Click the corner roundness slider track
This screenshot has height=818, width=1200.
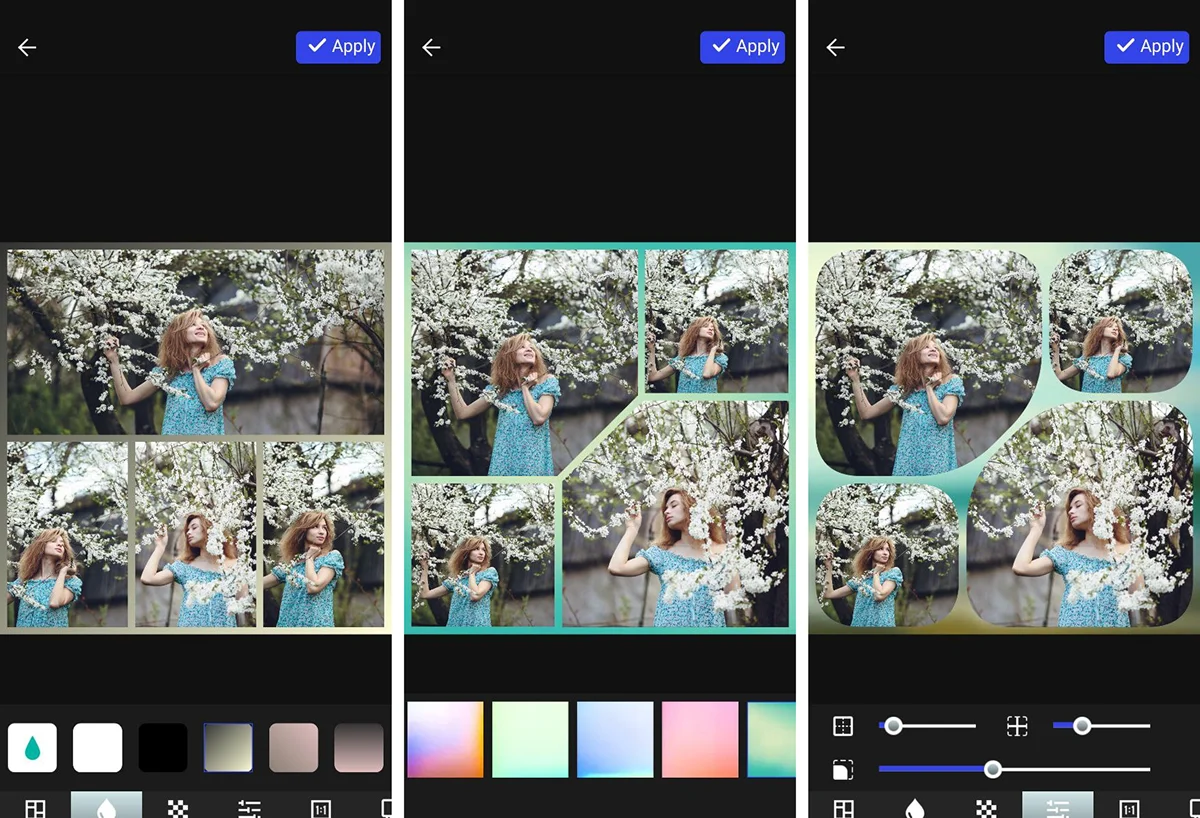click(1014, 769)
